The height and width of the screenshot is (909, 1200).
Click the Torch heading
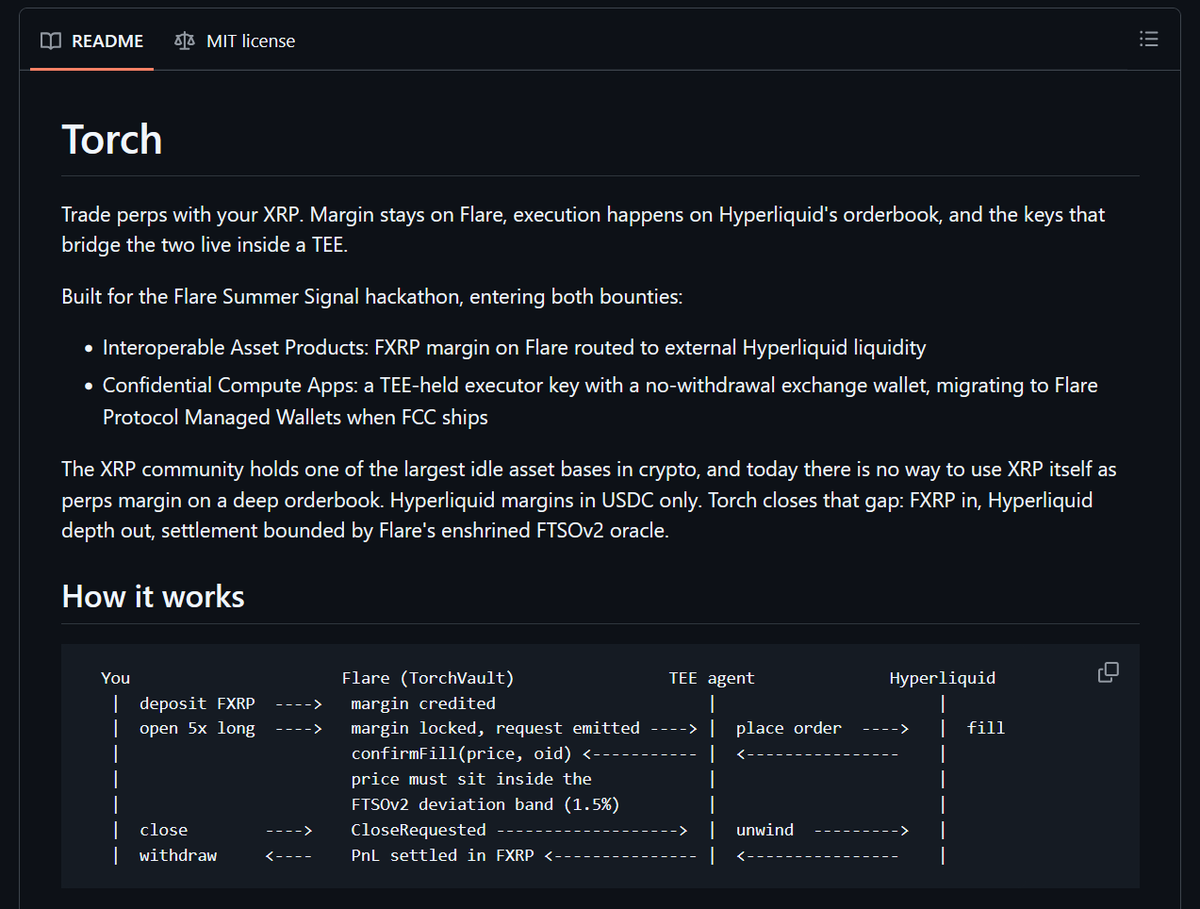(112, 139)
